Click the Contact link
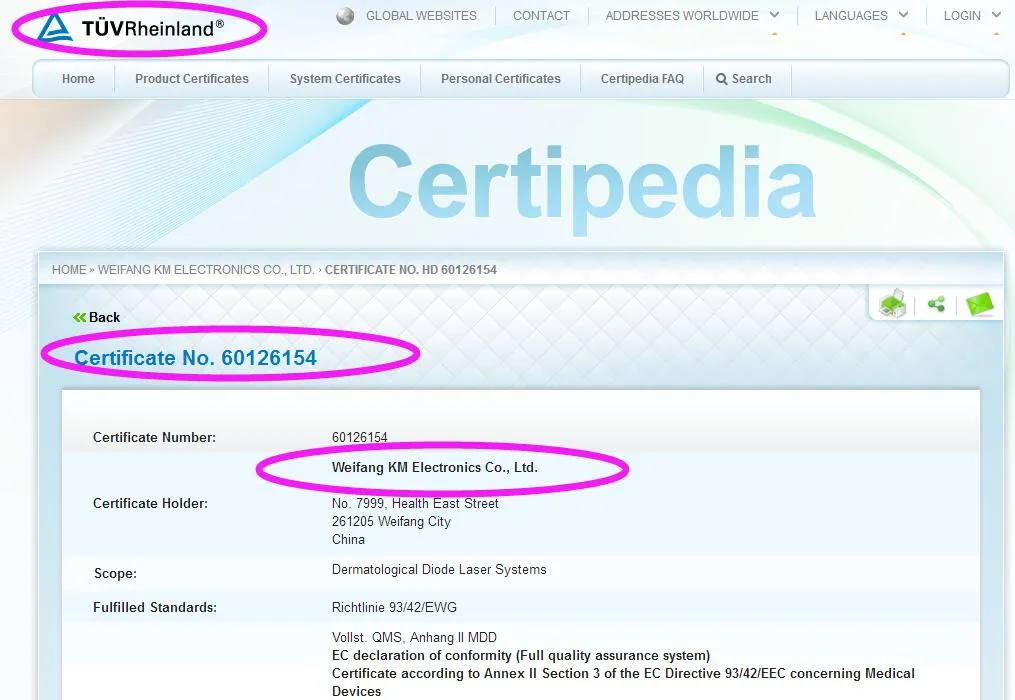The image size is (1015, 700). [x=541, y=16]
